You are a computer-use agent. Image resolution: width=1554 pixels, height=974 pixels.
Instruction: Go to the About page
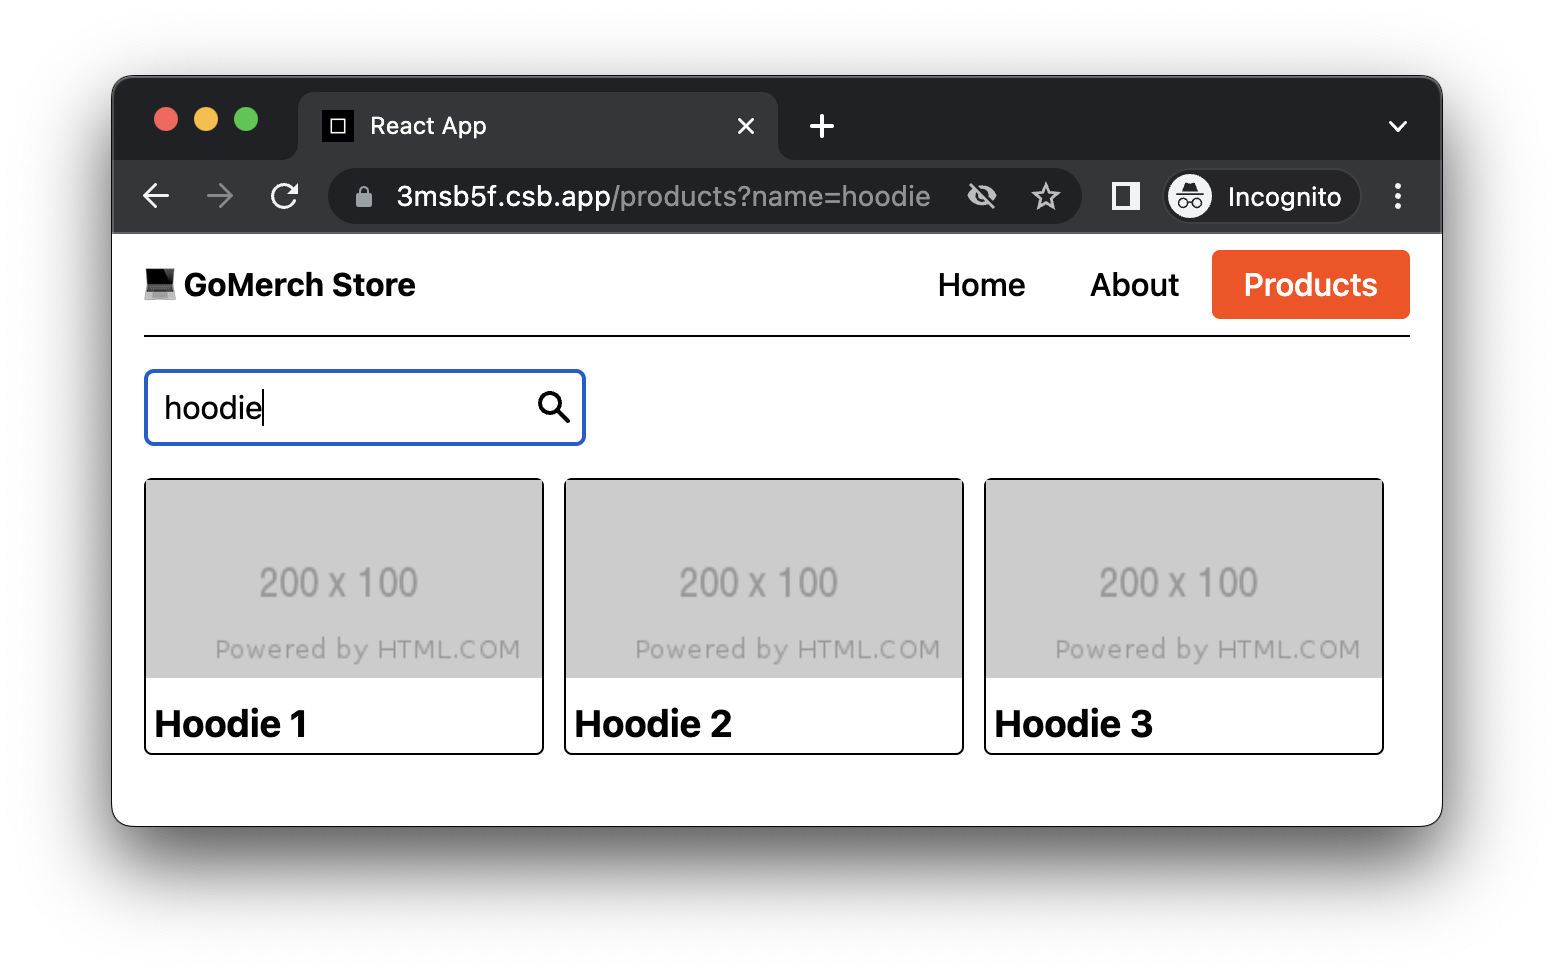[x=1134, y=285]
